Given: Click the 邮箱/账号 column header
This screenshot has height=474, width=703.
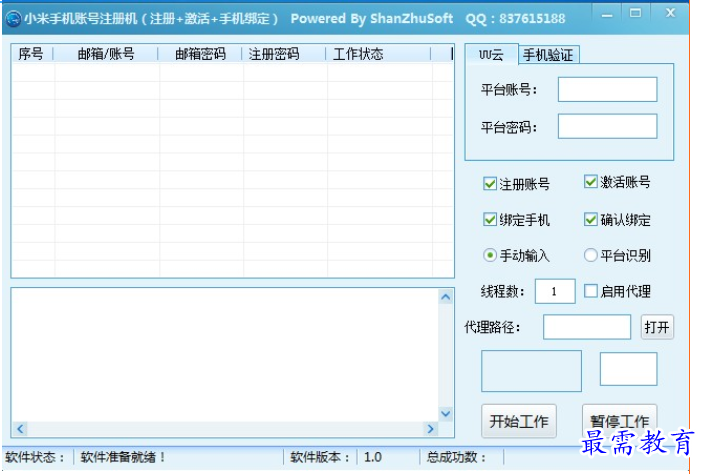Looking at the screenshot, I should (x=106, y=54).
